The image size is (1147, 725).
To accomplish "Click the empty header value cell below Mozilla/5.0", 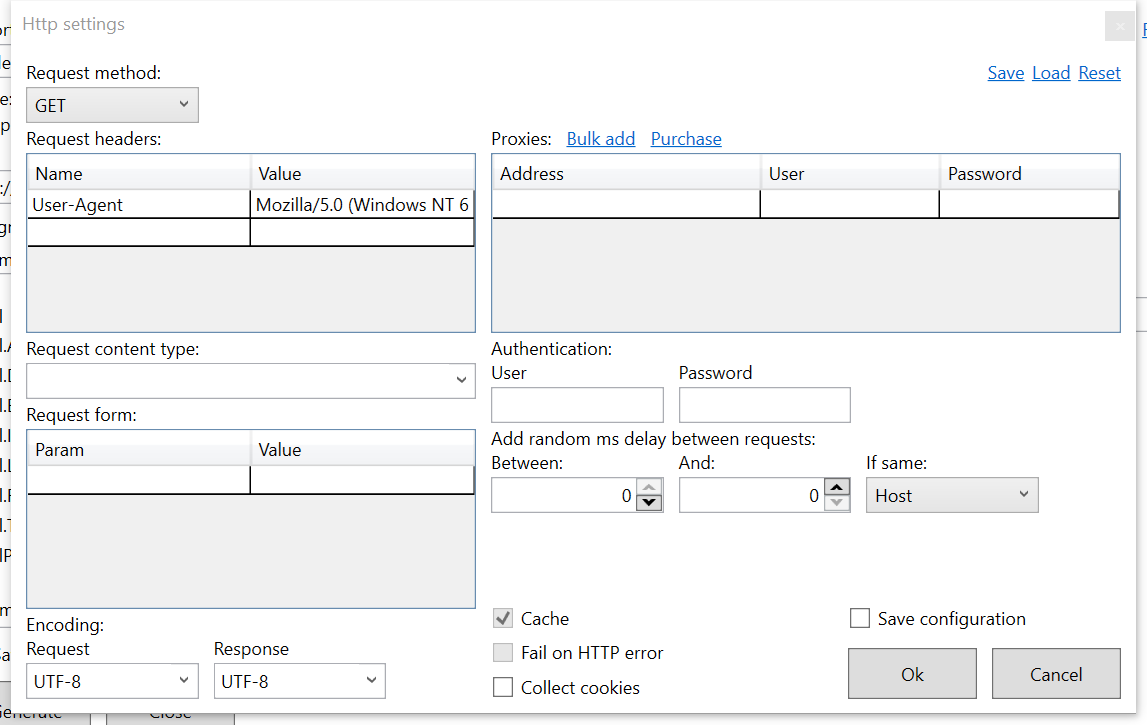I will click(362, 232).
